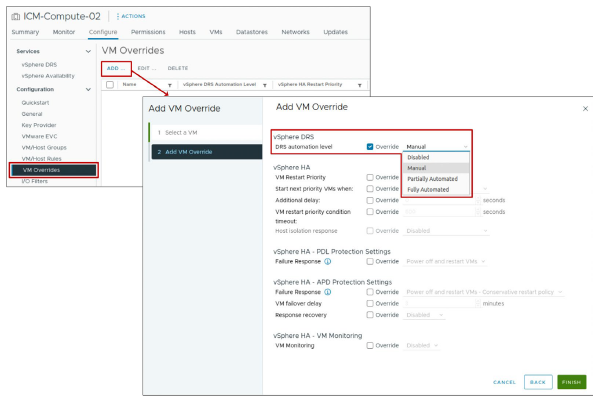Open the DRS automation level dropdown
Viewport: 600px width, 402px height.
437,147
